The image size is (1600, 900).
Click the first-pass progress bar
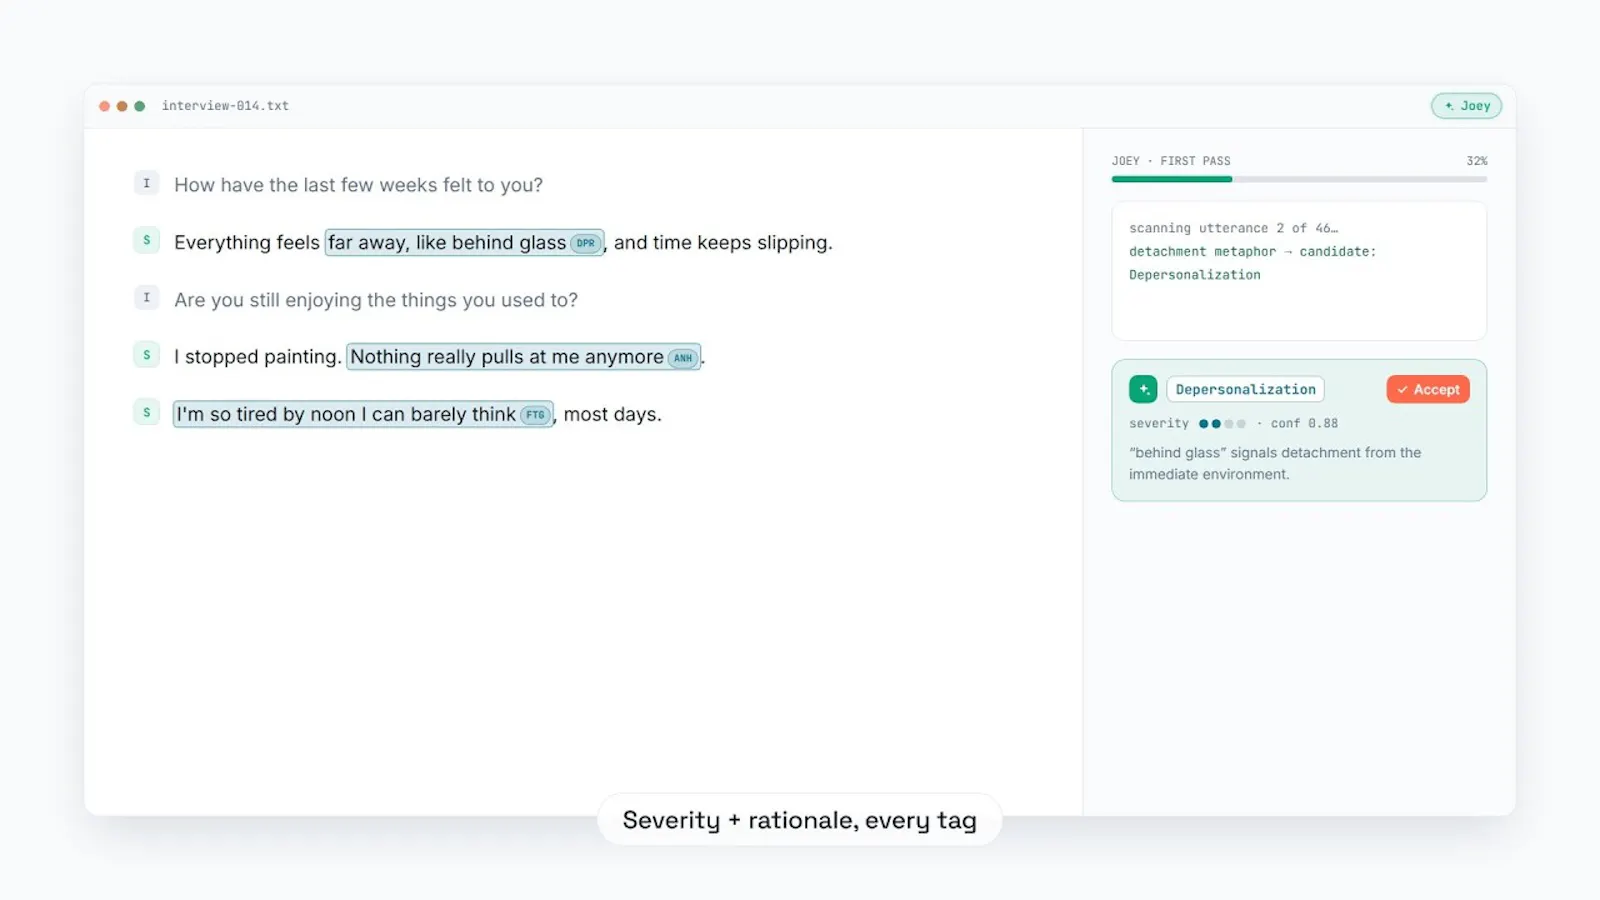tap(1299, 179)
